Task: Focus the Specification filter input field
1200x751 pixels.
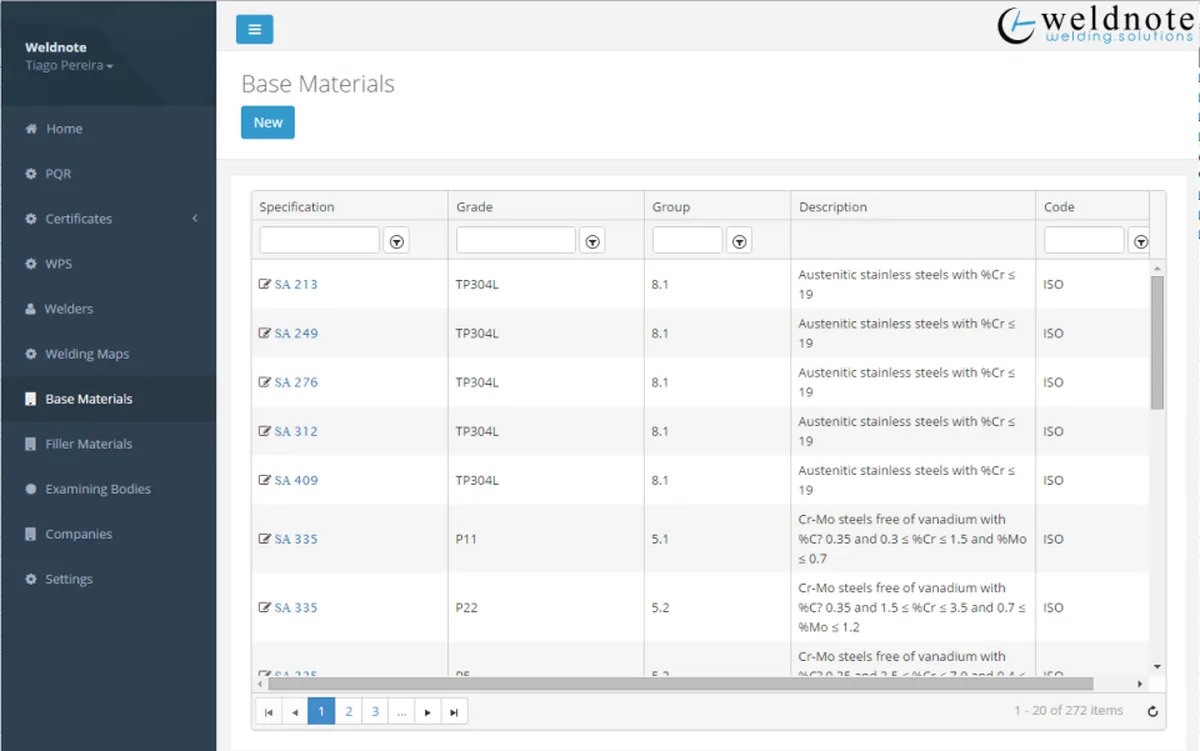Action: click(x=320, y=240)
